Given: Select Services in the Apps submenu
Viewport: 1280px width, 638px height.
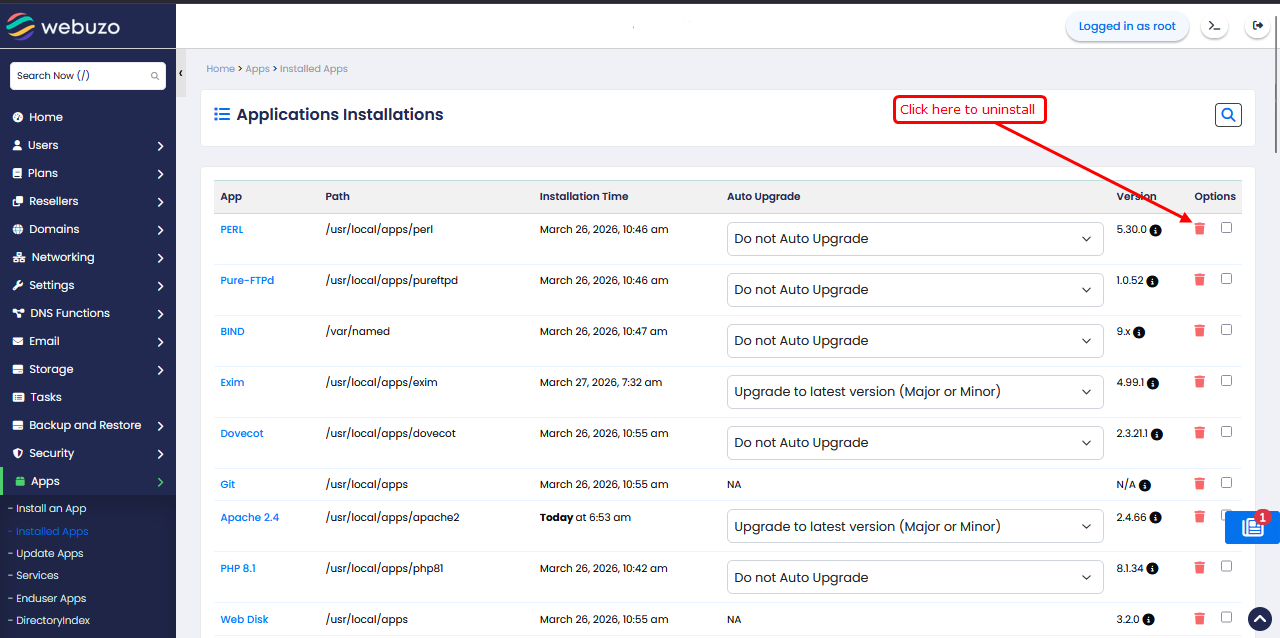Looking at the screenshot, I should [x=37, y=575].
